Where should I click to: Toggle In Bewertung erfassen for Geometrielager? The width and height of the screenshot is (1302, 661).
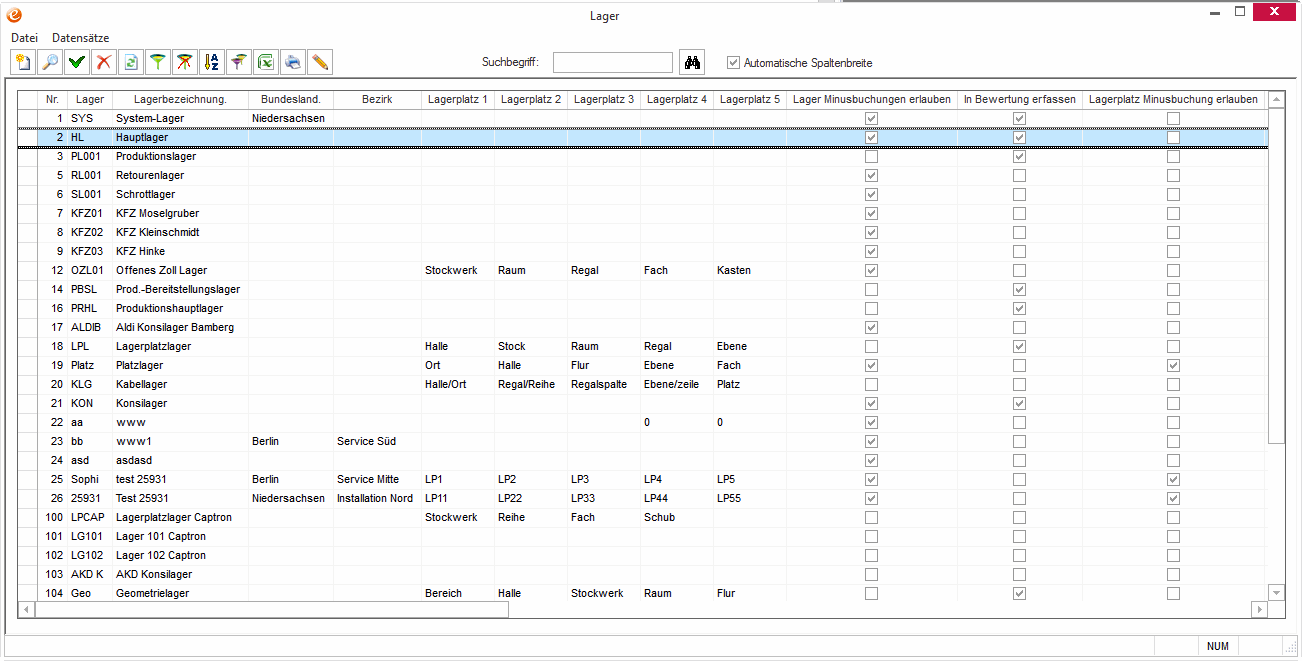tap(1019, 593)
